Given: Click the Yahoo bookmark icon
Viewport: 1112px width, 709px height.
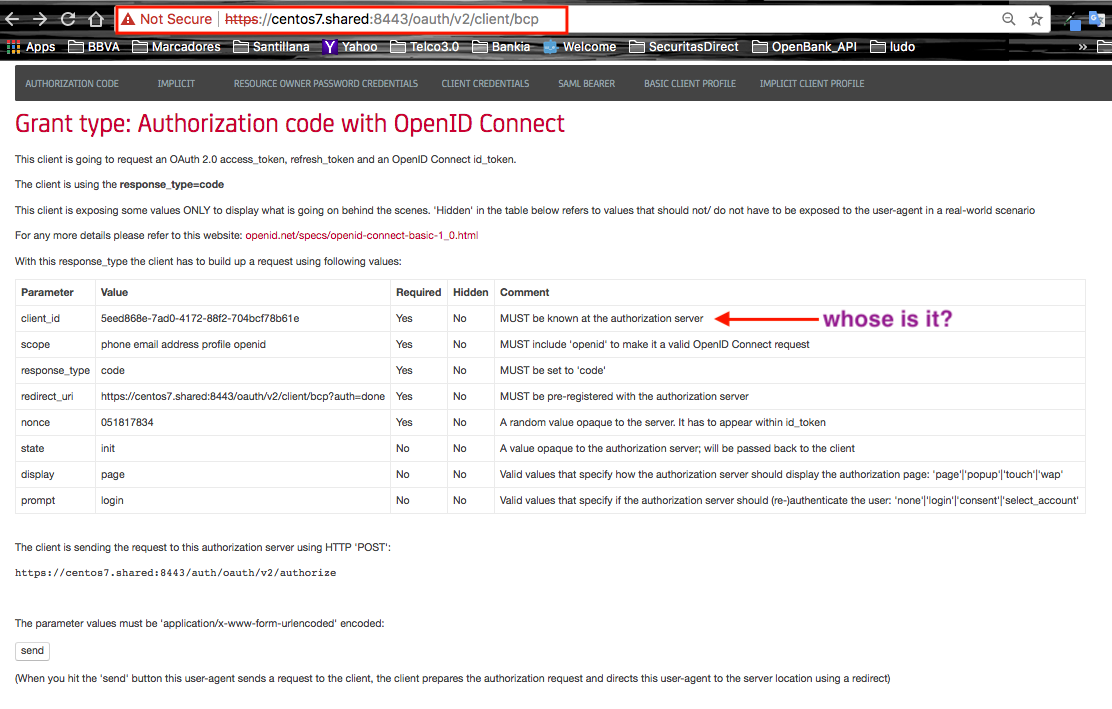Looking at the screenshot, I should (x=329, y=46).
